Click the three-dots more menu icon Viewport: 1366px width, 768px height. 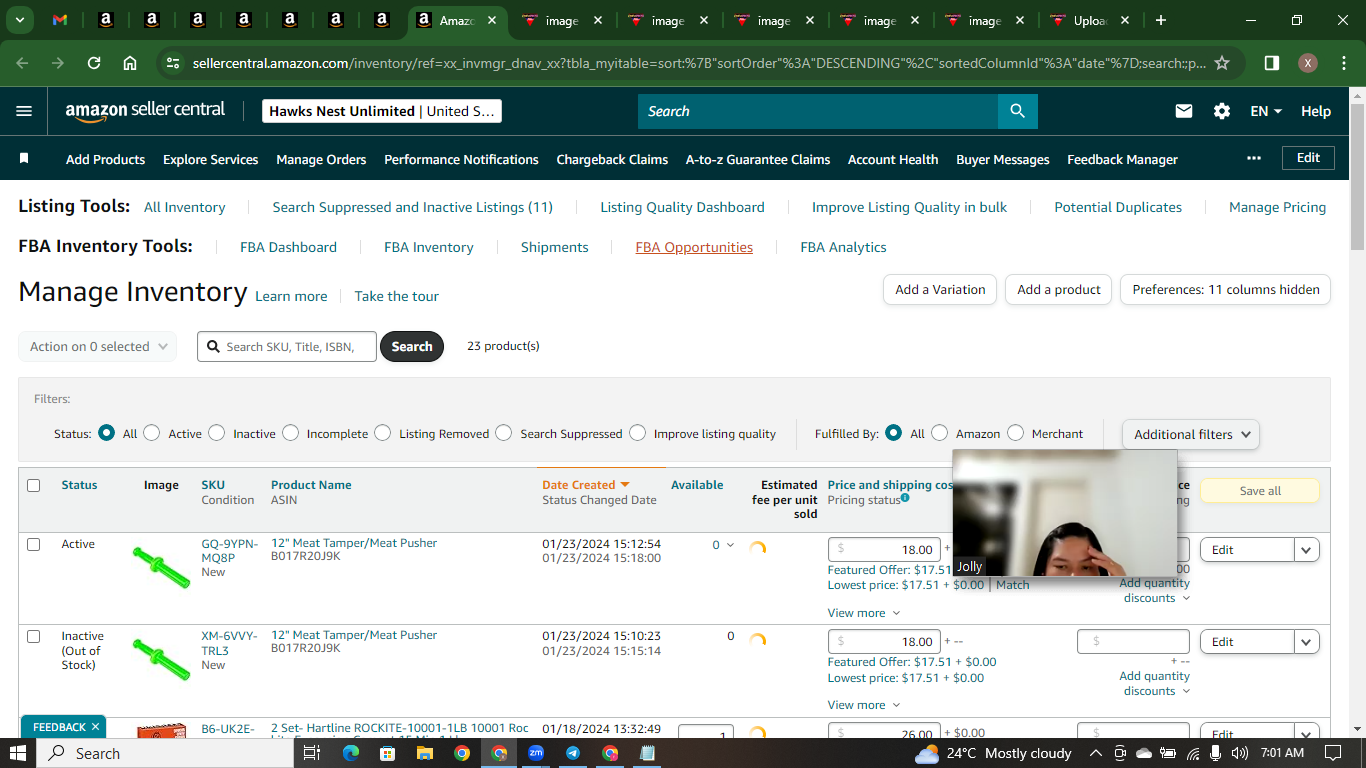[x=1254, y=158]
